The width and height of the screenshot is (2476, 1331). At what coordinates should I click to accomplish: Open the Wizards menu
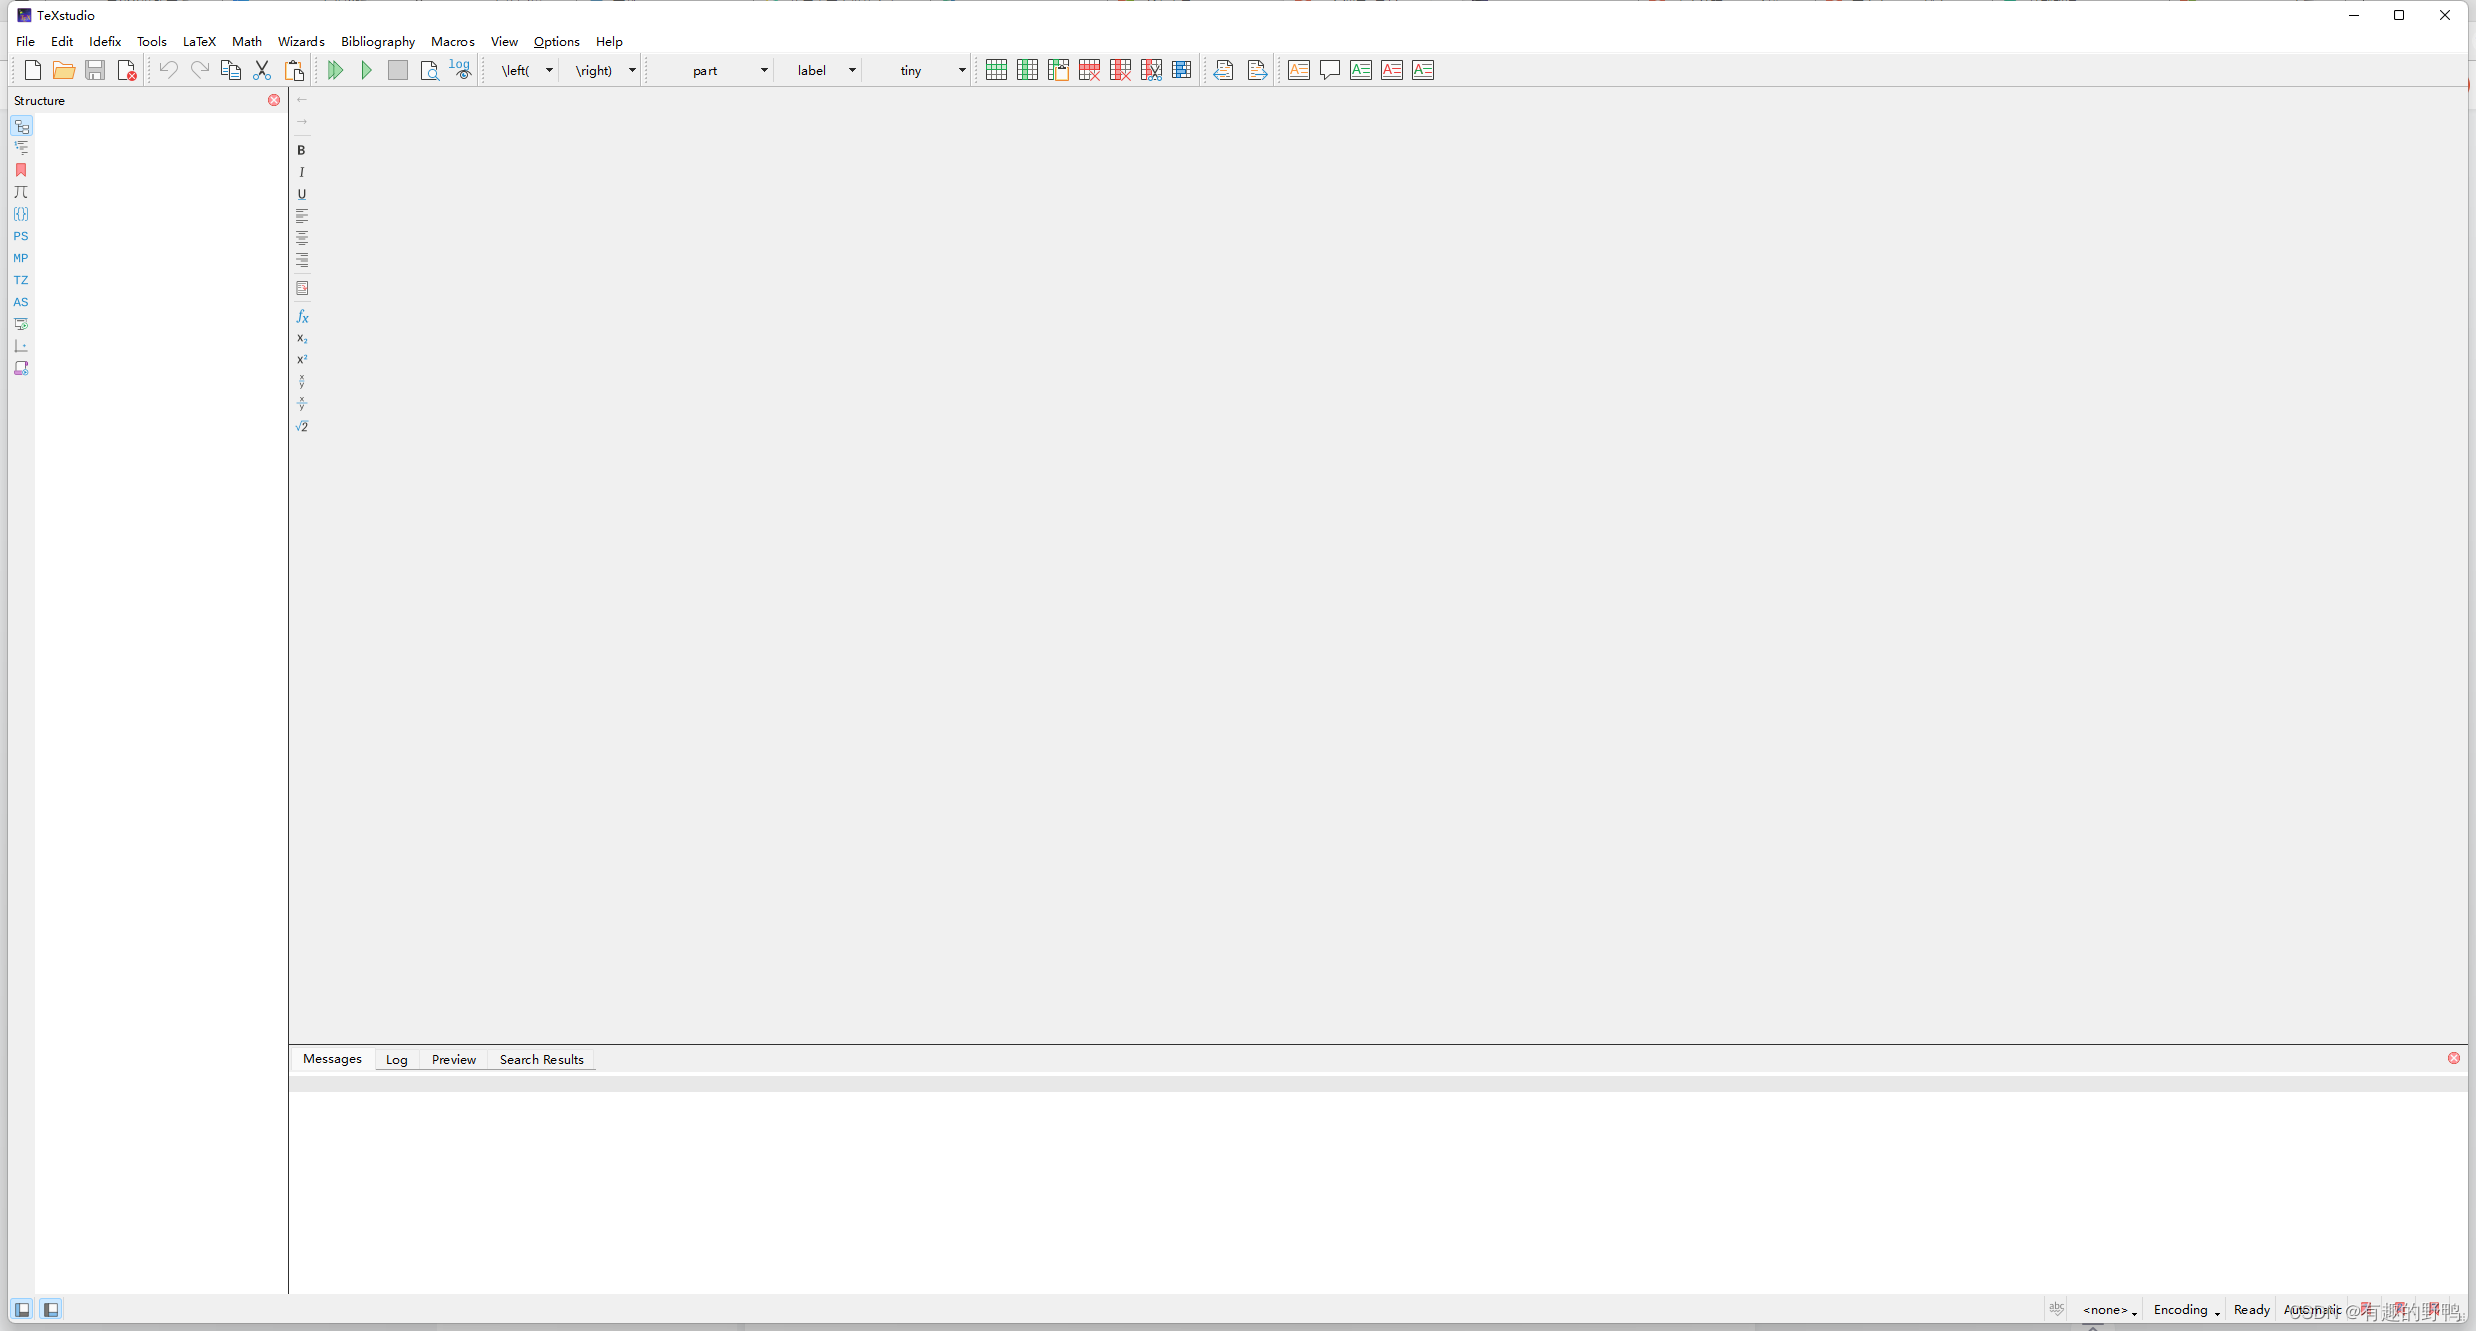(x=300, y=41)
